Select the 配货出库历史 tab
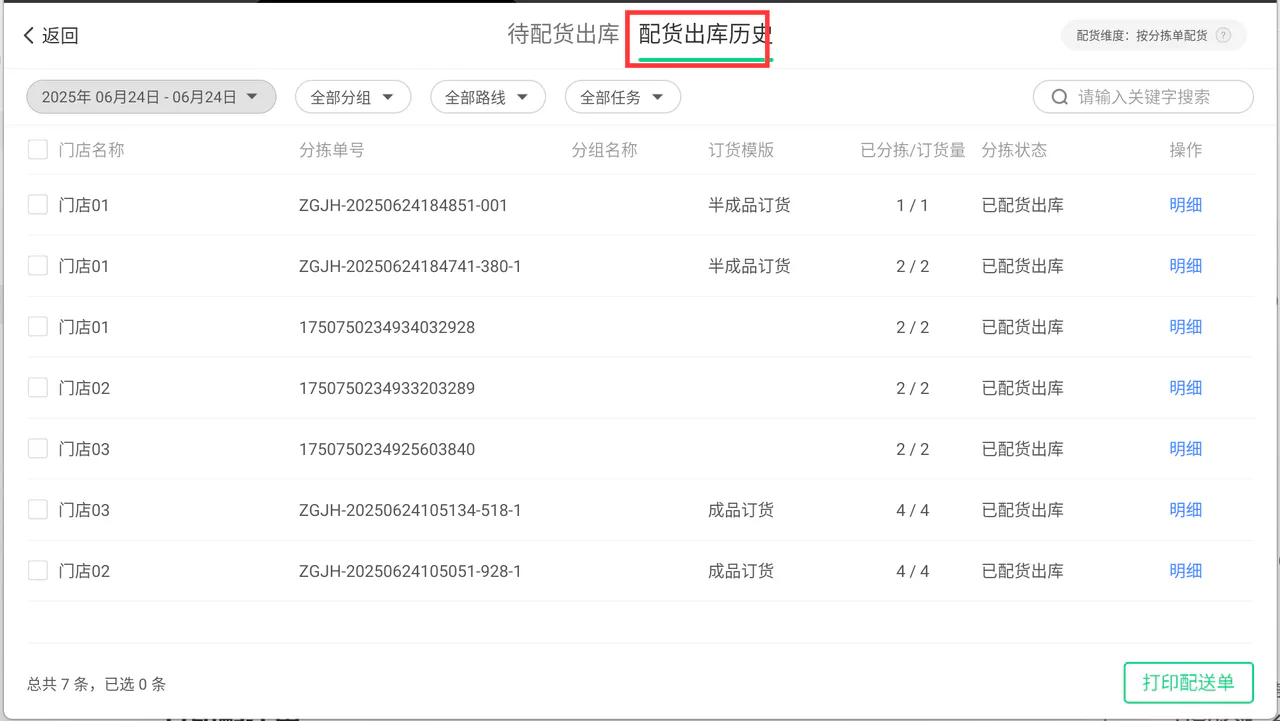The width and height of the screenshot is (1280, 721). tap(705, 35)
